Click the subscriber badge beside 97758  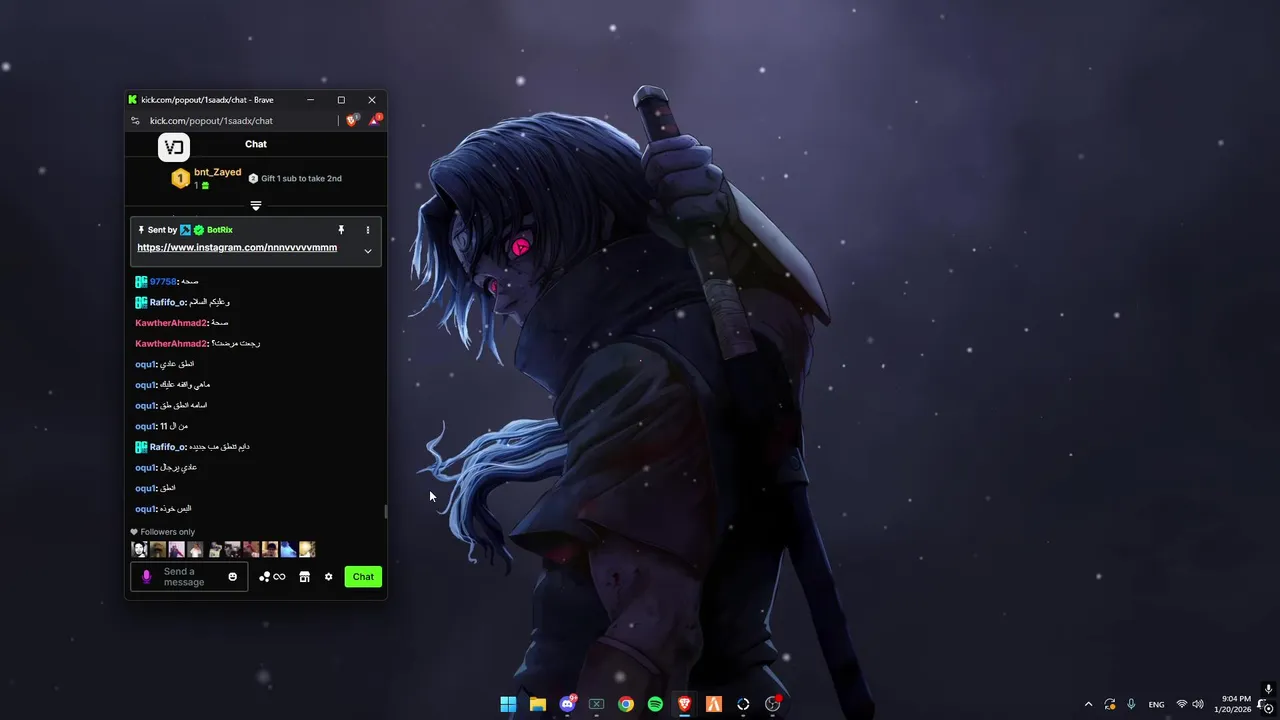click(141, 282)
